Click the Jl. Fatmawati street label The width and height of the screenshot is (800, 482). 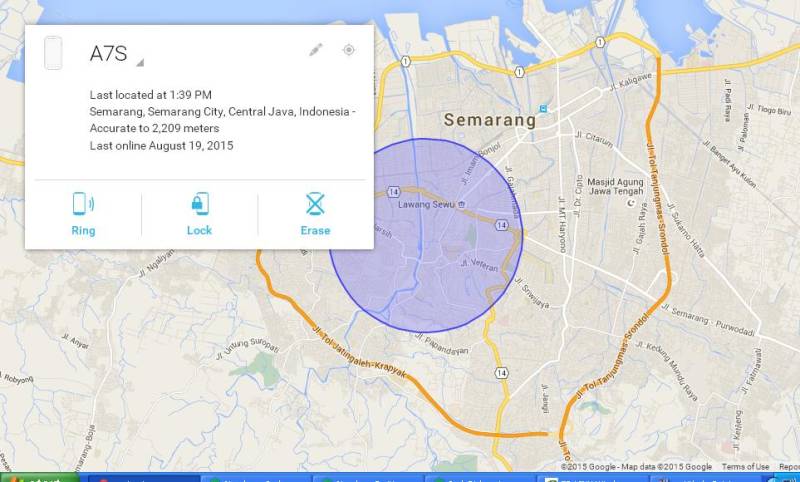tap(751, 371)
